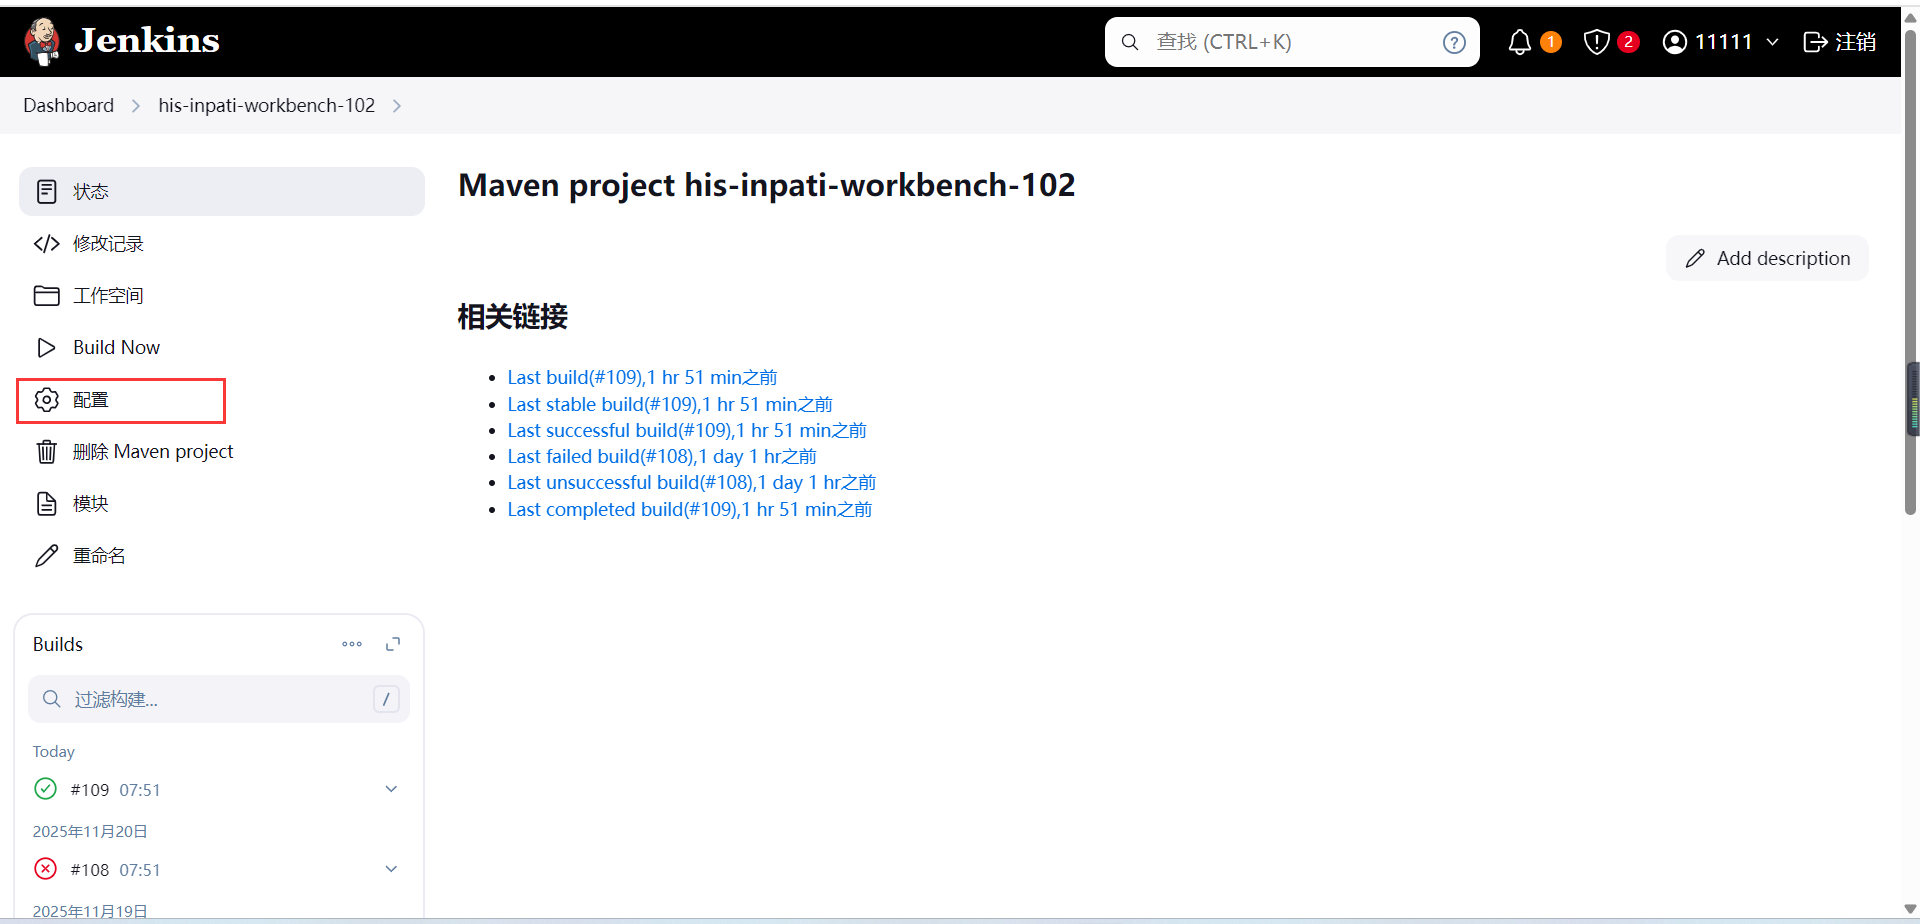1920x924 pixels.
Task: Click the slash shortcut icon in build filter
Action: [x=386, y=699]
